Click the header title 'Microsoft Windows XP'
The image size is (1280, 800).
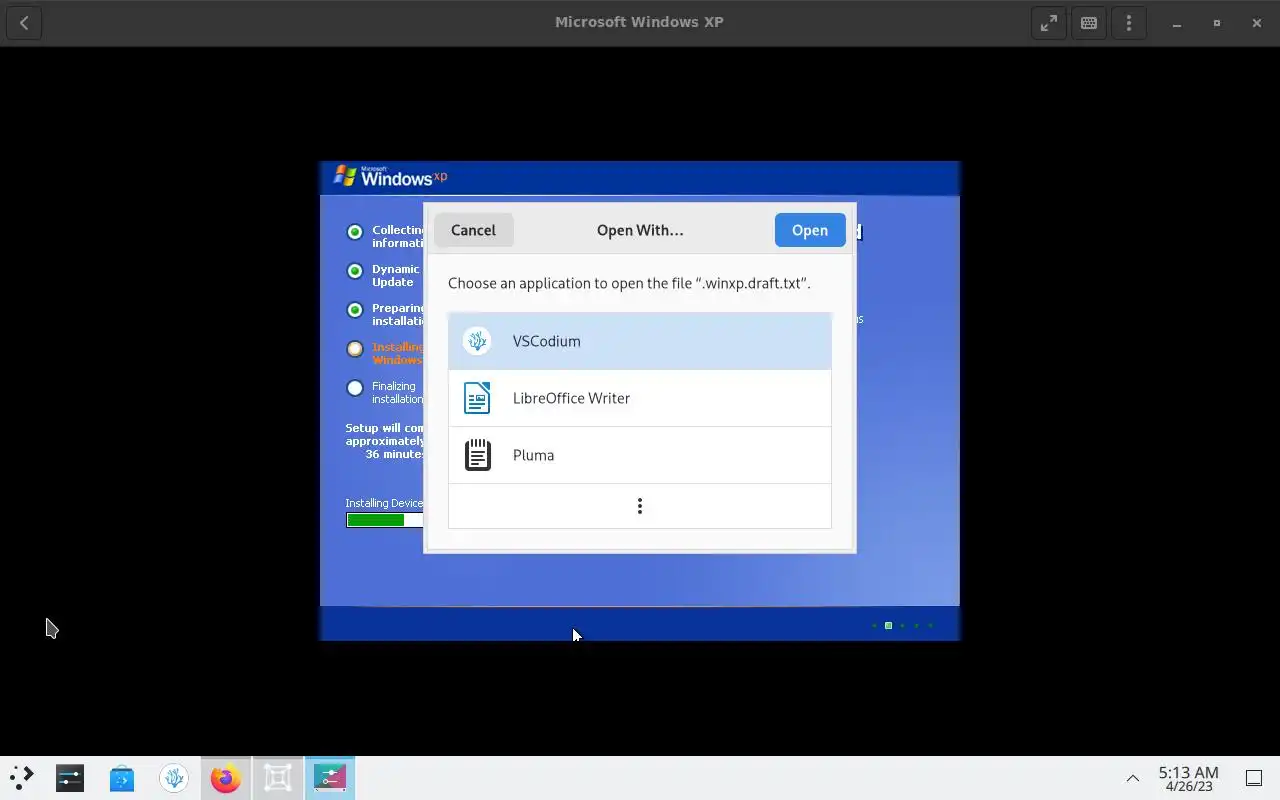click(639, 22)
